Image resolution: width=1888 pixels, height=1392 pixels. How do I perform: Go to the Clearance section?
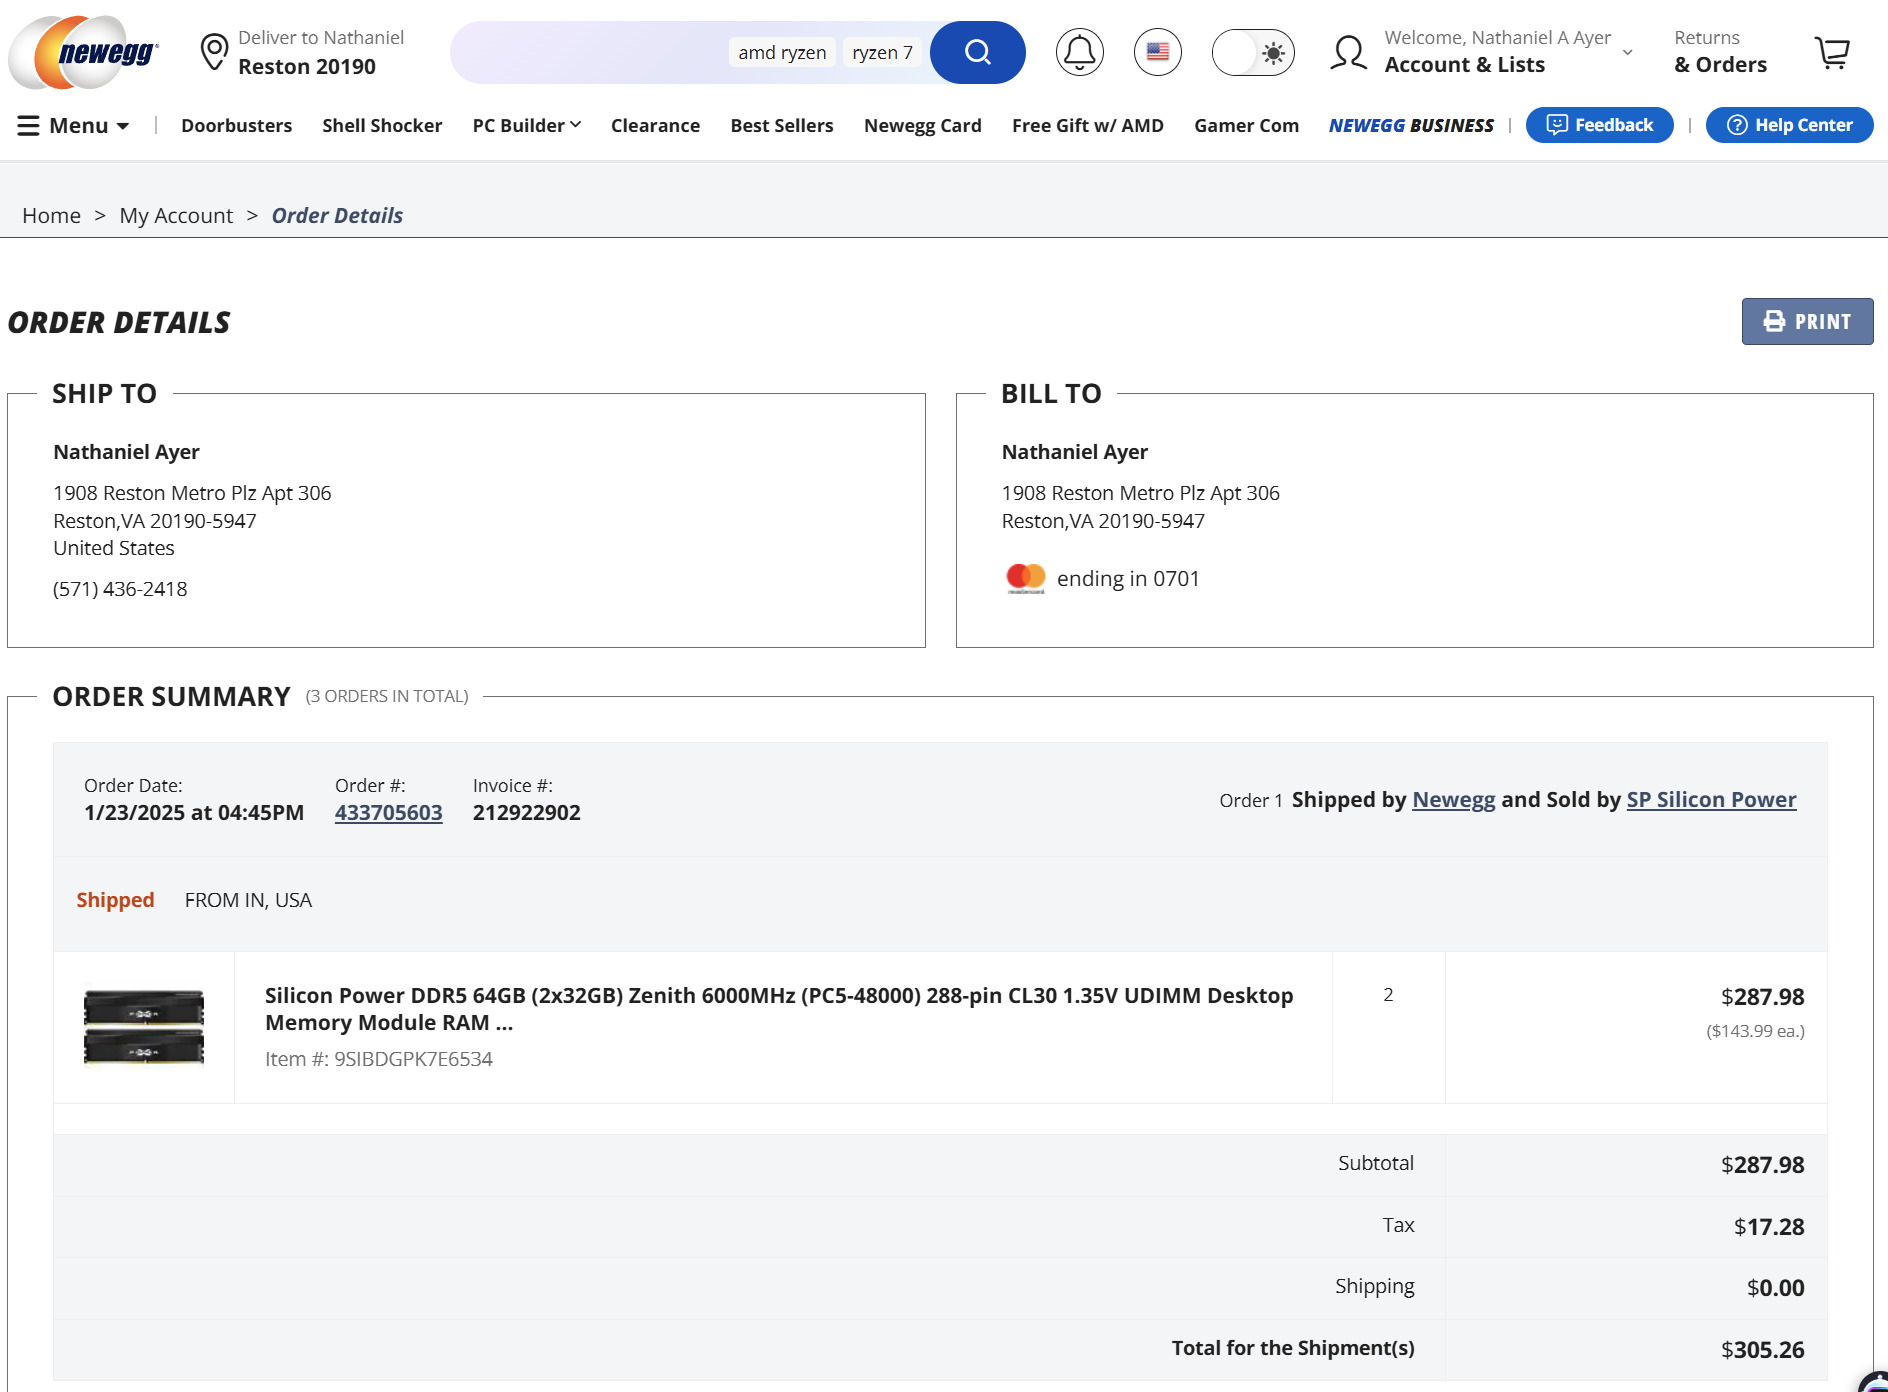click(x=655, y=126)
